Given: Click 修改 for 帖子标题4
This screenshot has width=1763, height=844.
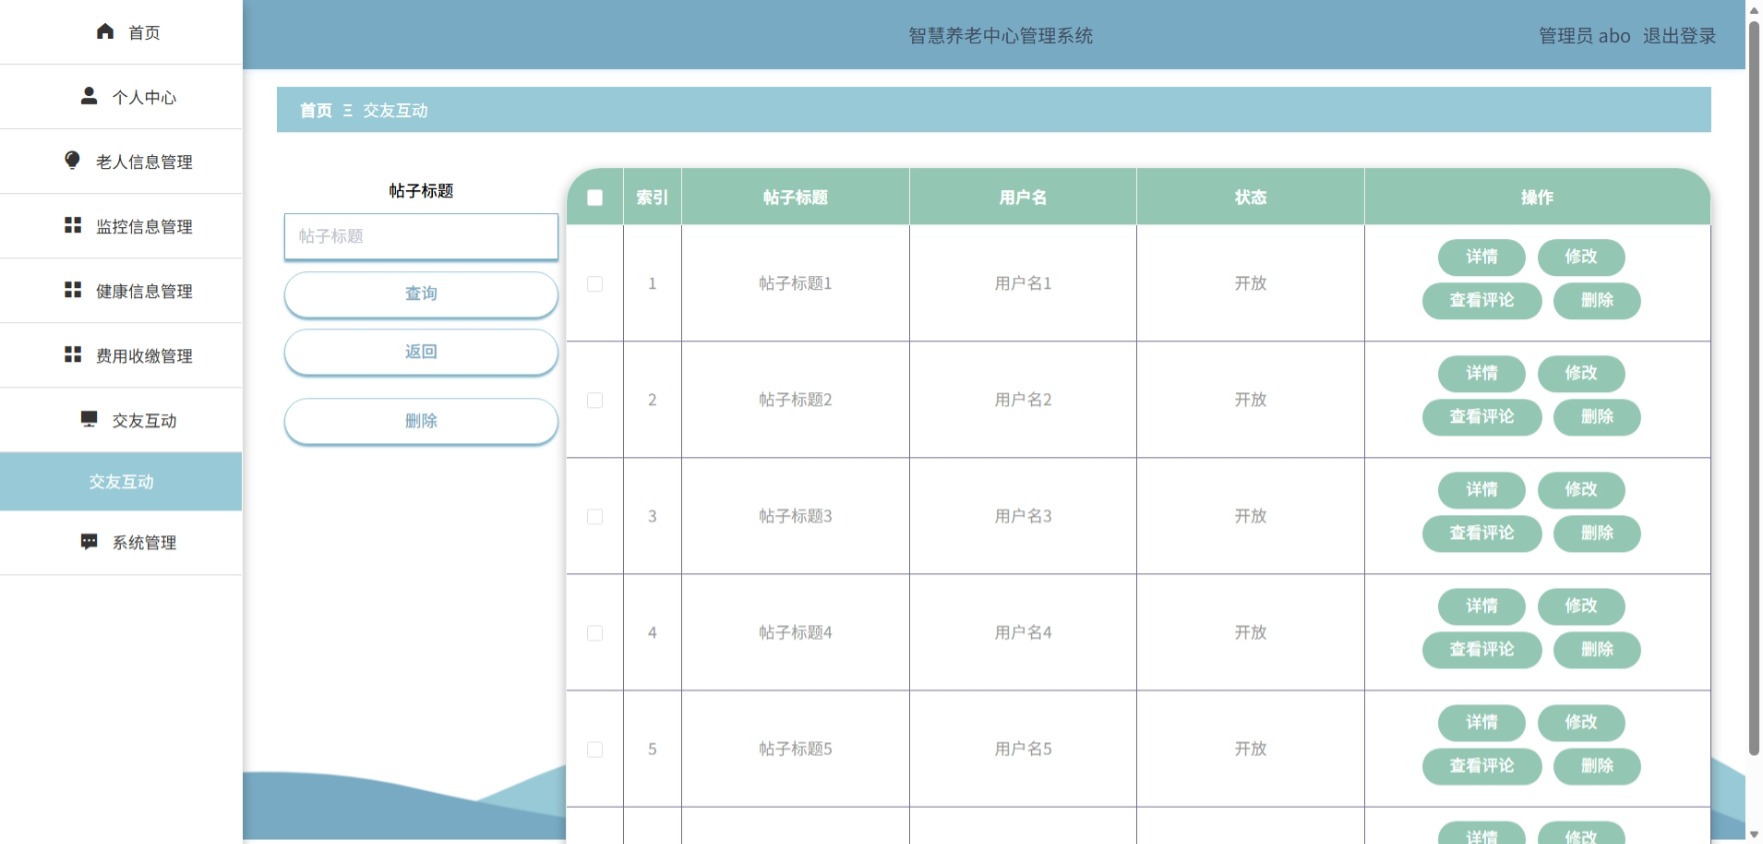Looking at the screenshot, I should 1581,606.
